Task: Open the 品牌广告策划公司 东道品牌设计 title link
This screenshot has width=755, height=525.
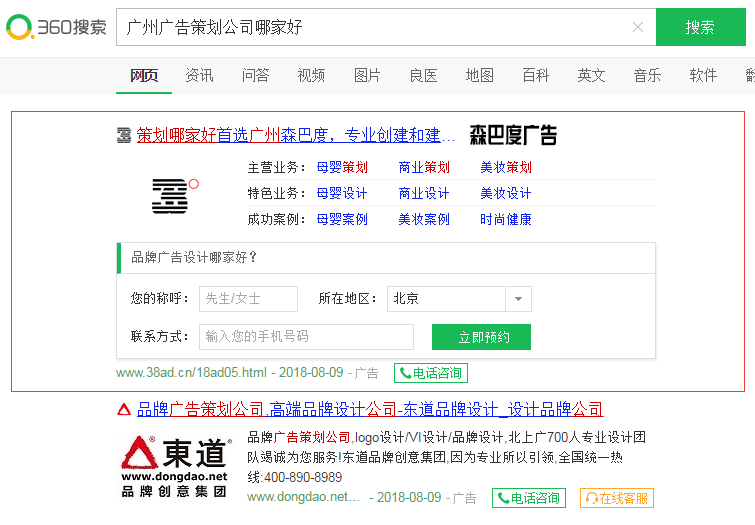Action: tap(370, 409)
